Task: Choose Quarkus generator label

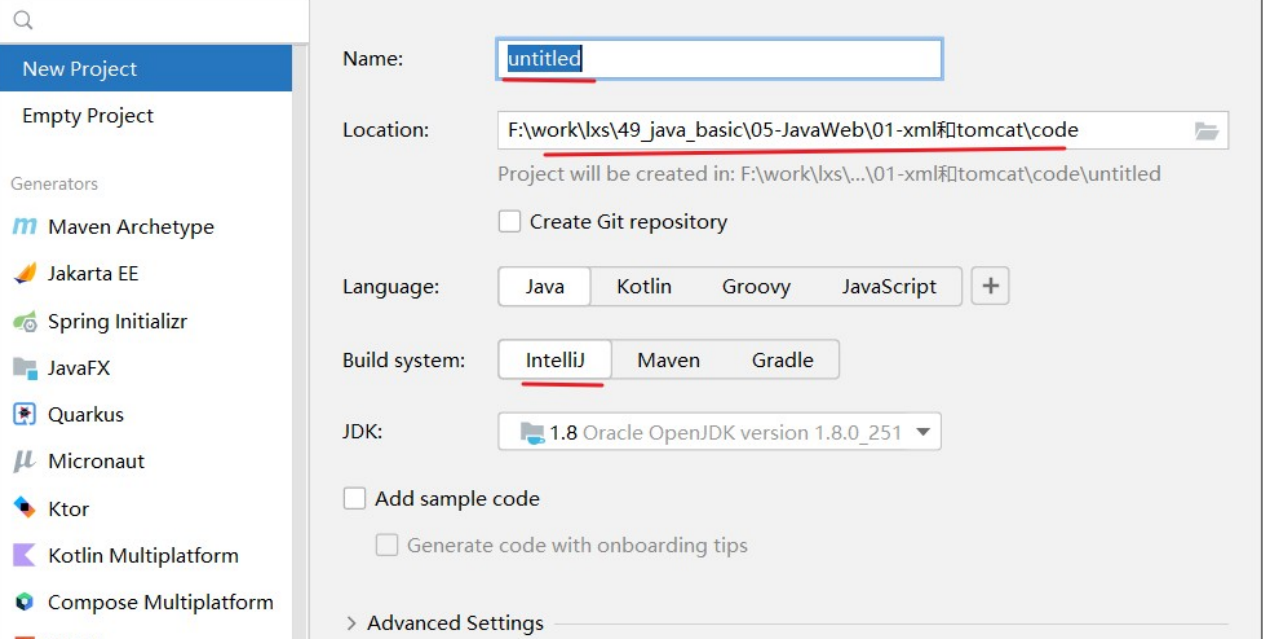Action: coord(86,414)
